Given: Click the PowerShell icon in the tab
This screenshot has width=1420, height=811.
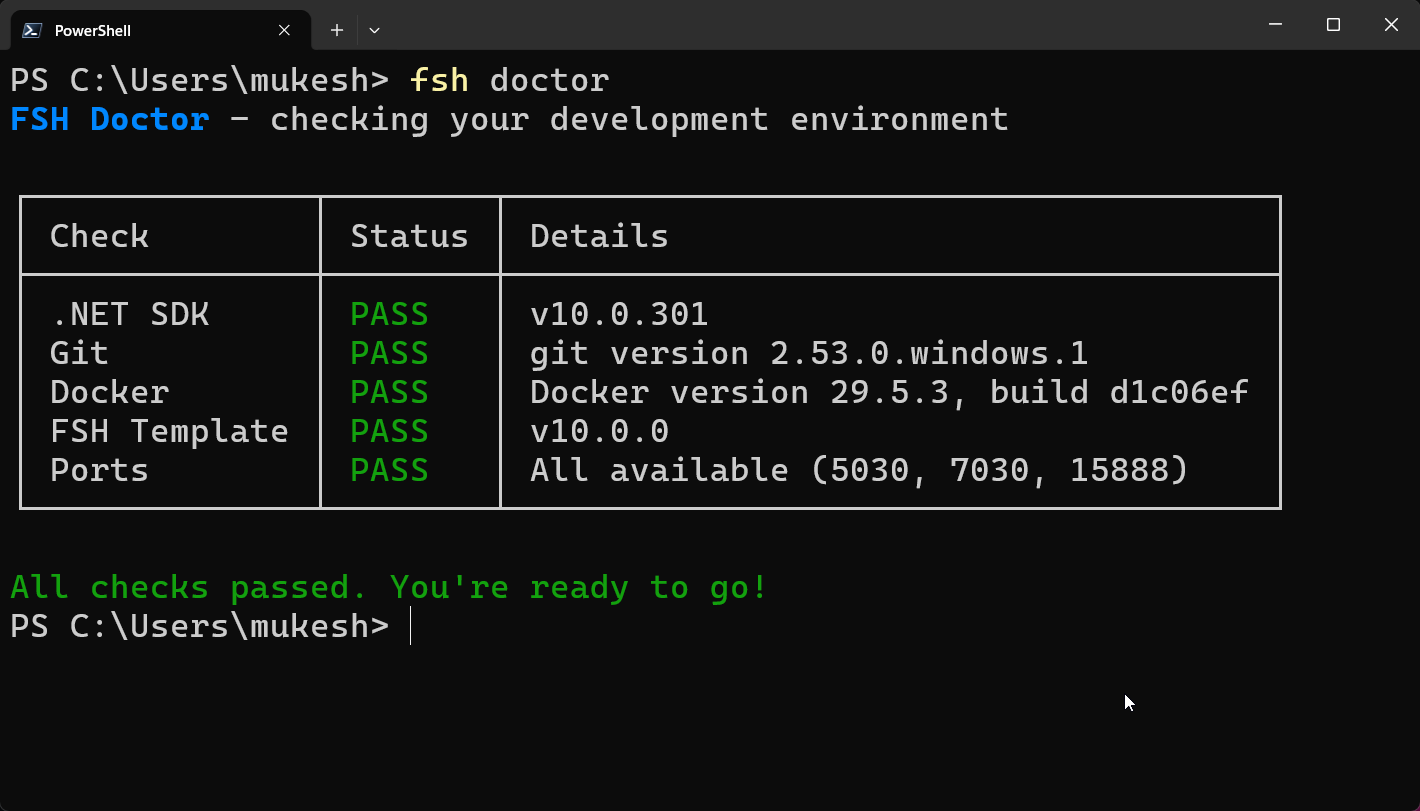Looking at the screenshot, I should coord(32,30).
